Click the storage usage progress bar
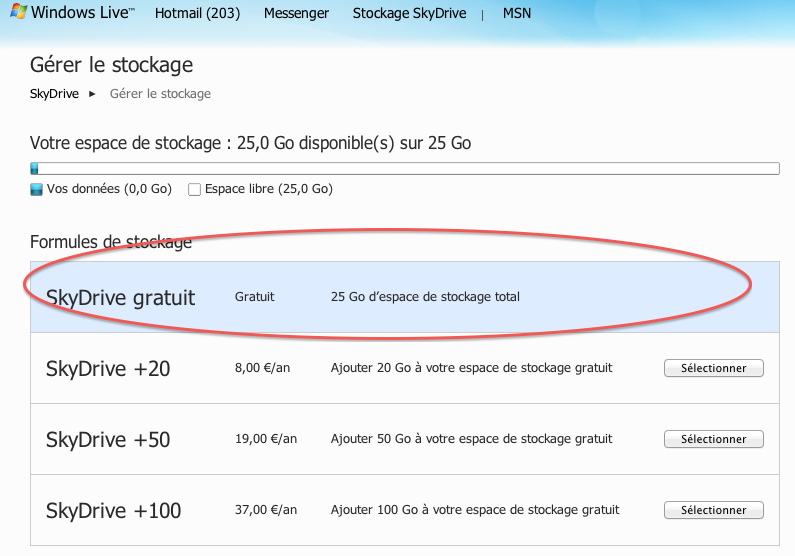 coord(405,168)
